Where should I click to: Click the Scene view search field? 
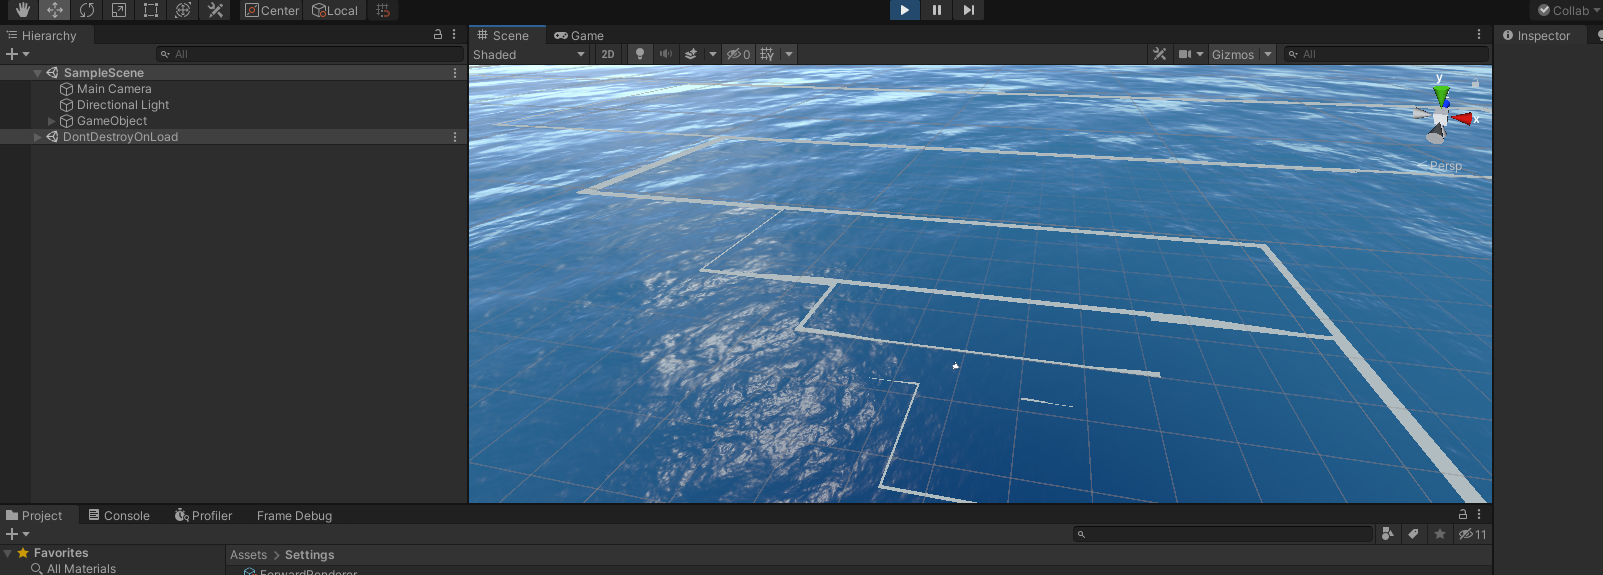point(1386,54)
